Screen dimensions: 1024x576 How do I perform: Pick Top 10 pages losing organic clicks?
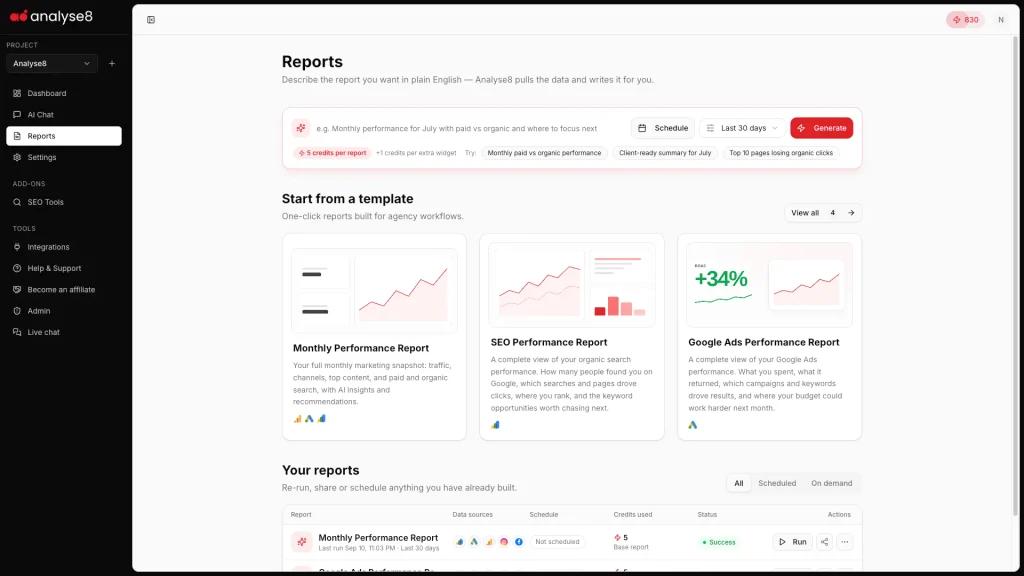[781, 153]
